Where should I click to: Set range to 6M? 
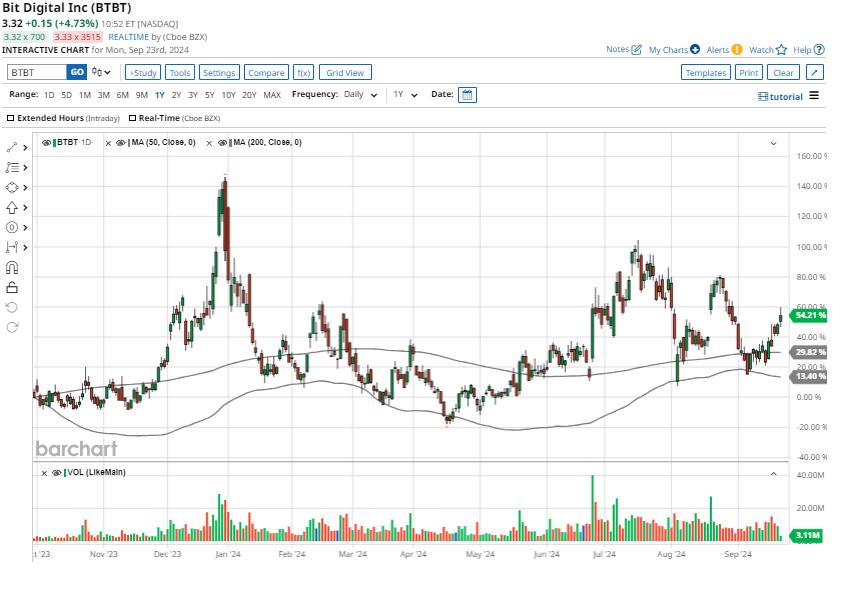pyautogui.click(x=123, y=95)
